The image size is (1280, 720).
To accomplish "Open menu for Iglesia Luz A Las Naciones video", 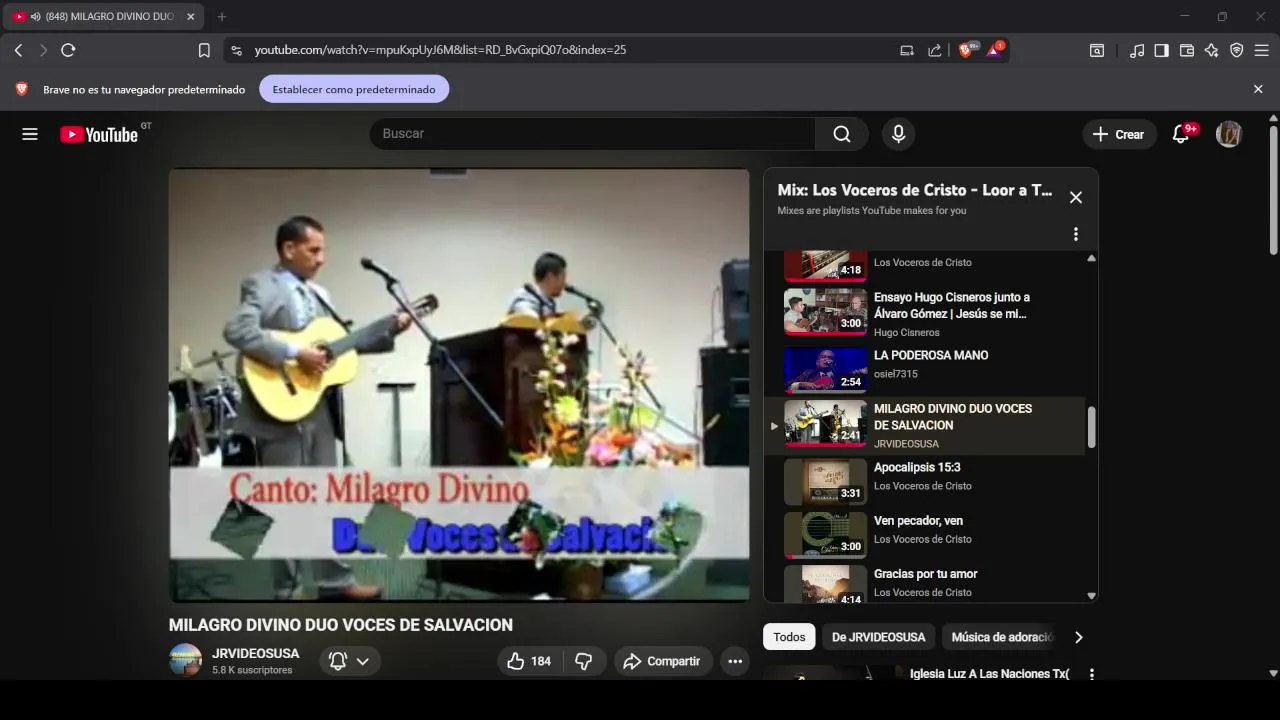I will click(x=1092, y=675).
